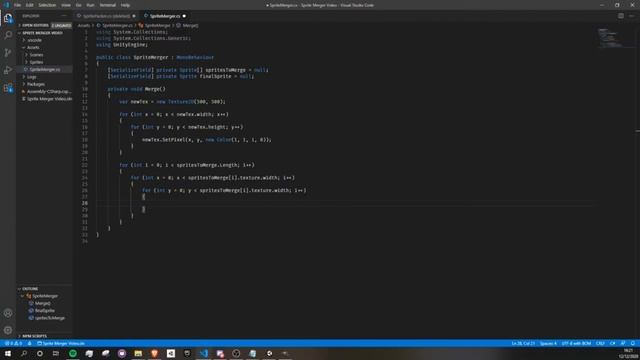
Task: Open the Run menu
Action: tap(90, 5)
